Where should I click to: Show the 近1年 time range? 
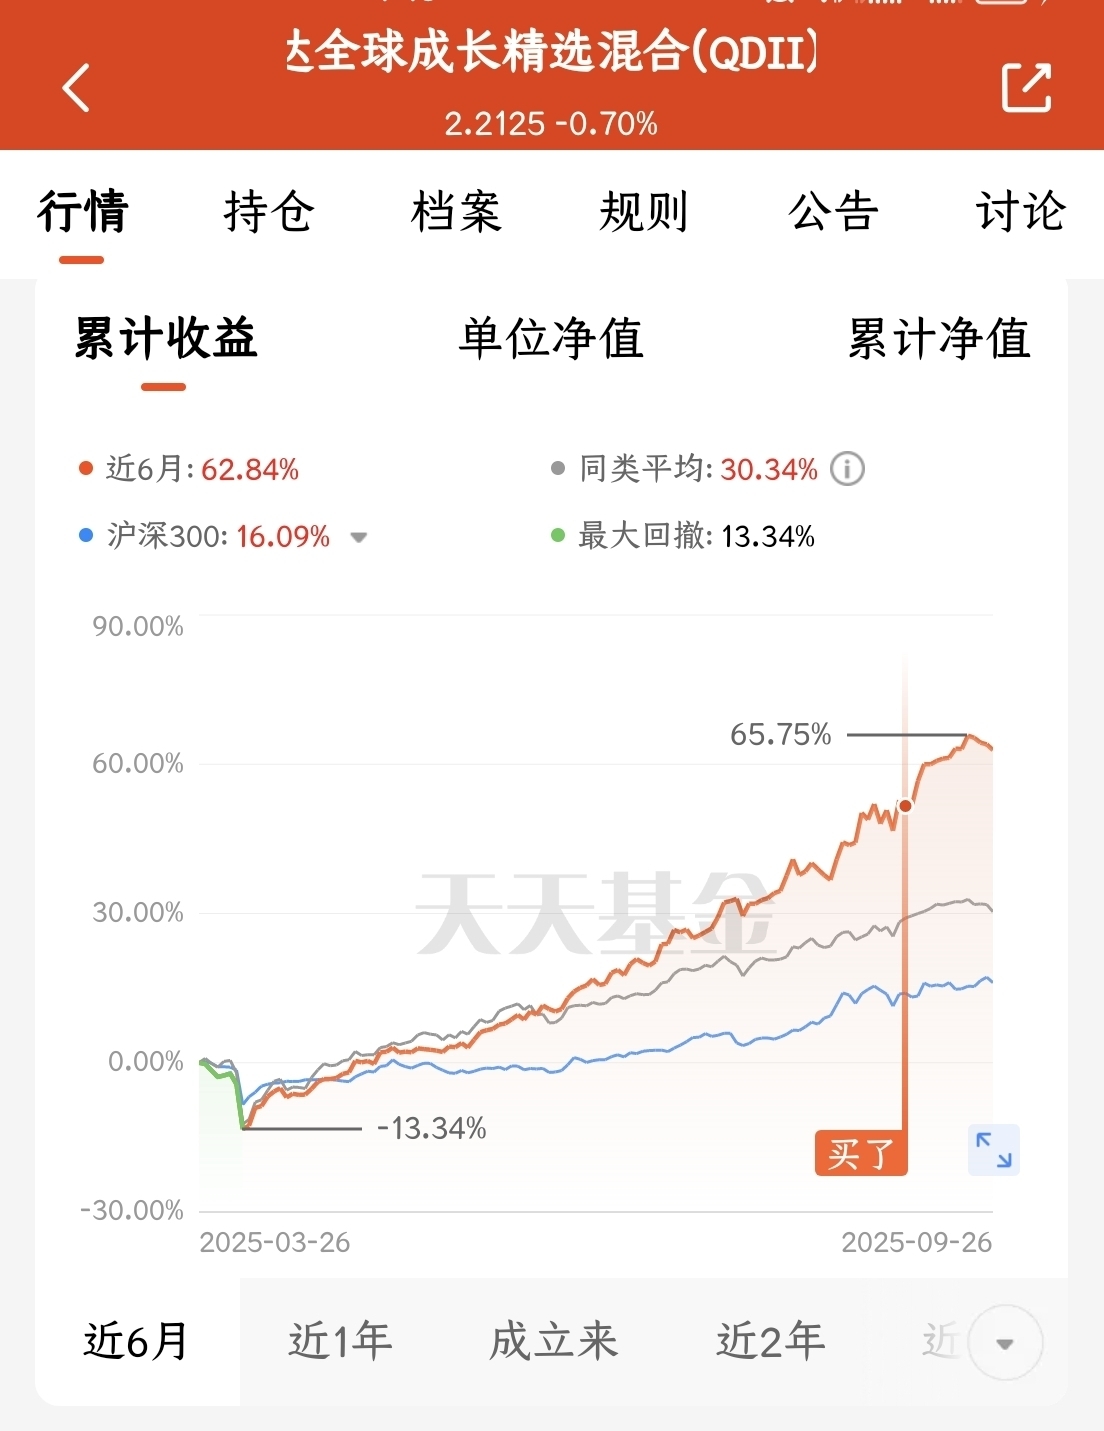point(340,1341)
